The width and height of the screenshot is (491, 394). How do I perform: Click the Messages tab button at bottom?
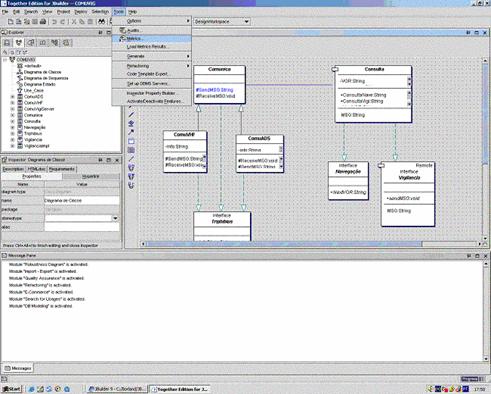[18, 368]
